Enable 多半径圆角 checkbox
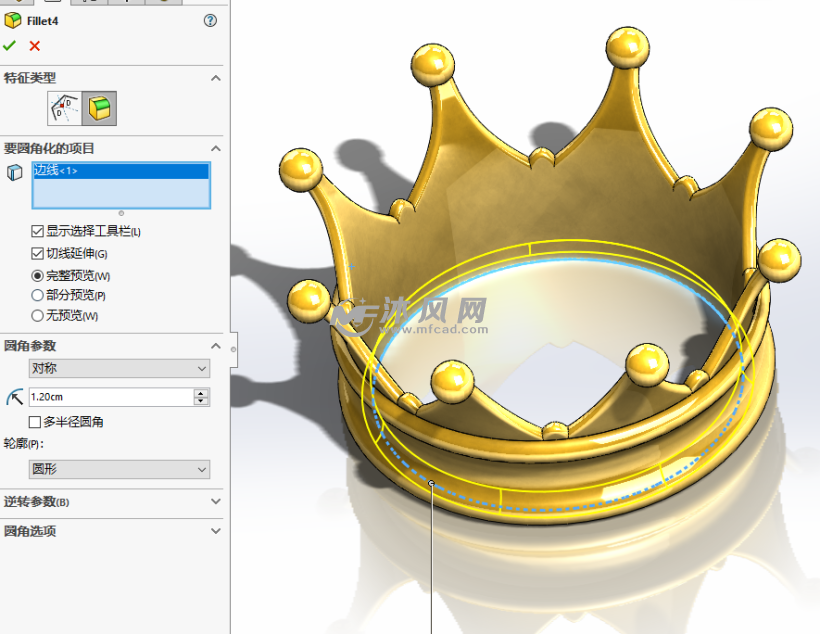The width and height of the screenshot is (820, 634). tap(35, 422)
